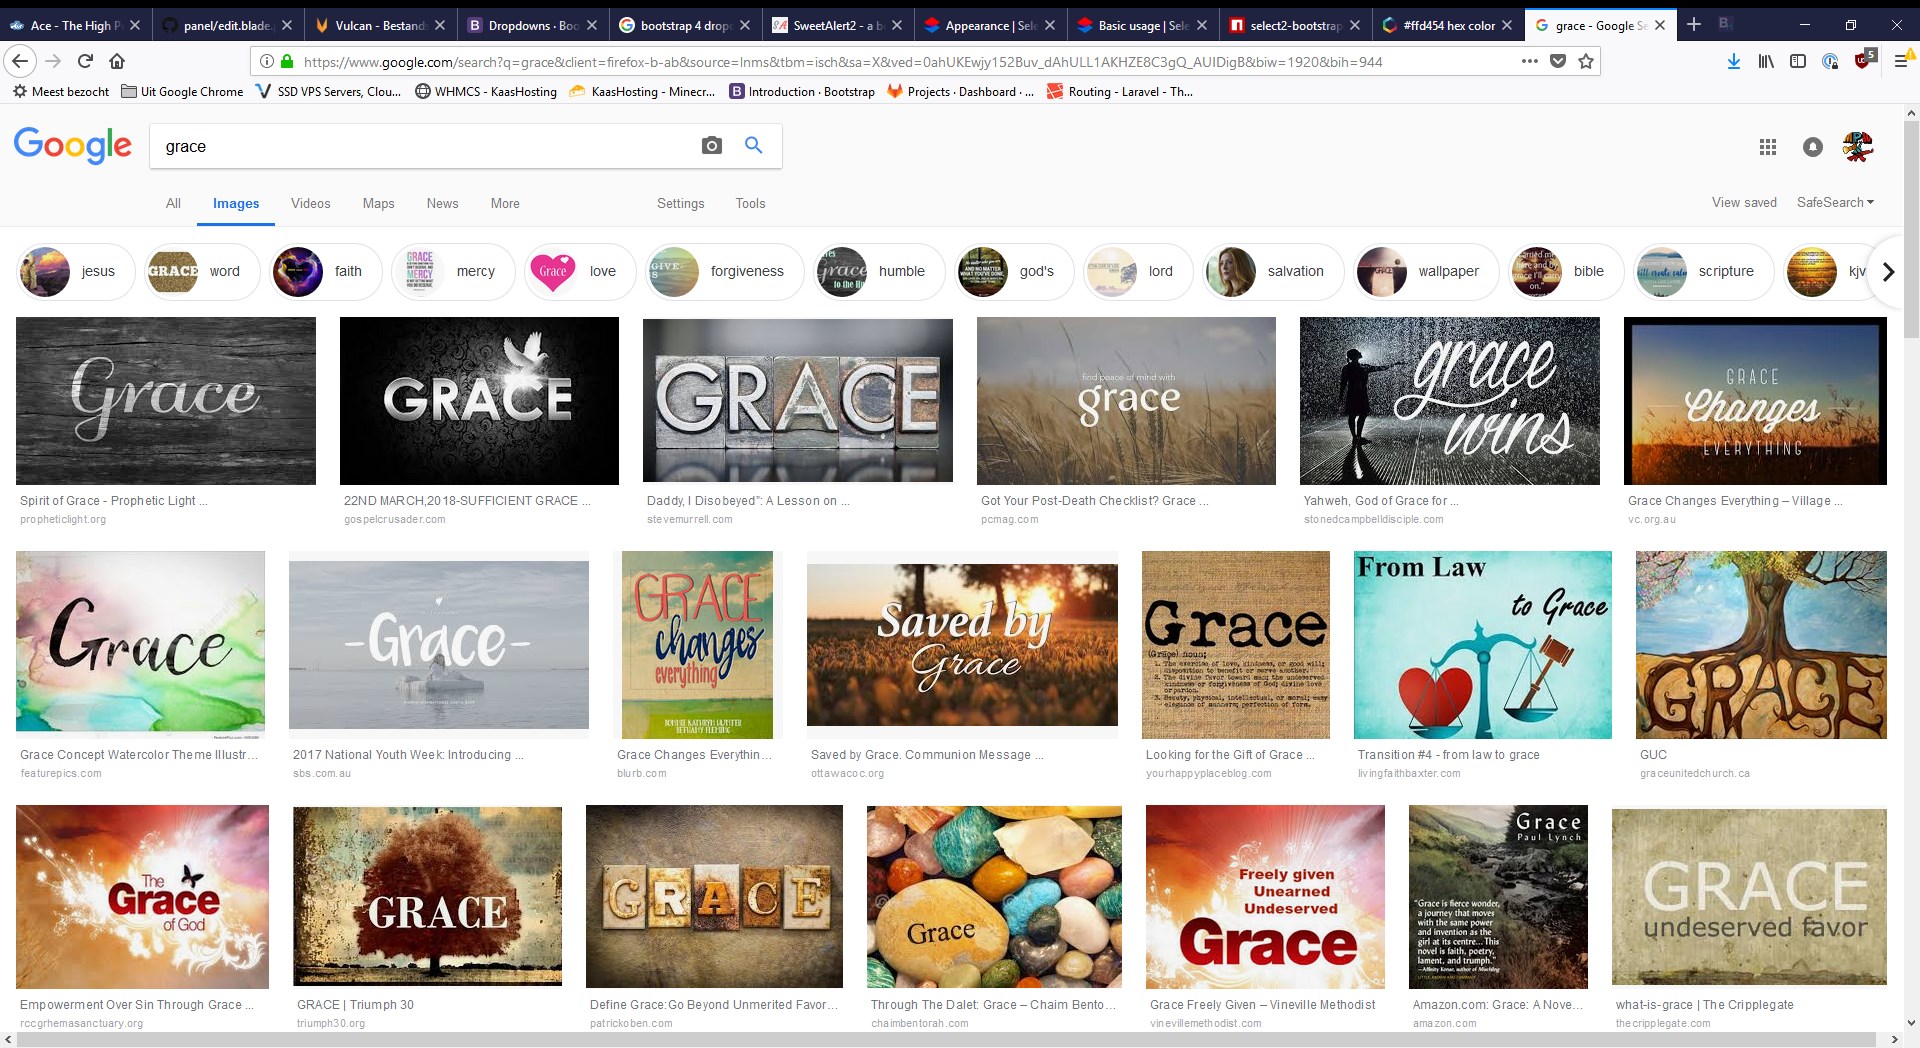Viewport: 1920px width, 1048px height.
Task: Open the 'Saved by Grace' image result
Action: pyautogui.click(x=961, y=645)
